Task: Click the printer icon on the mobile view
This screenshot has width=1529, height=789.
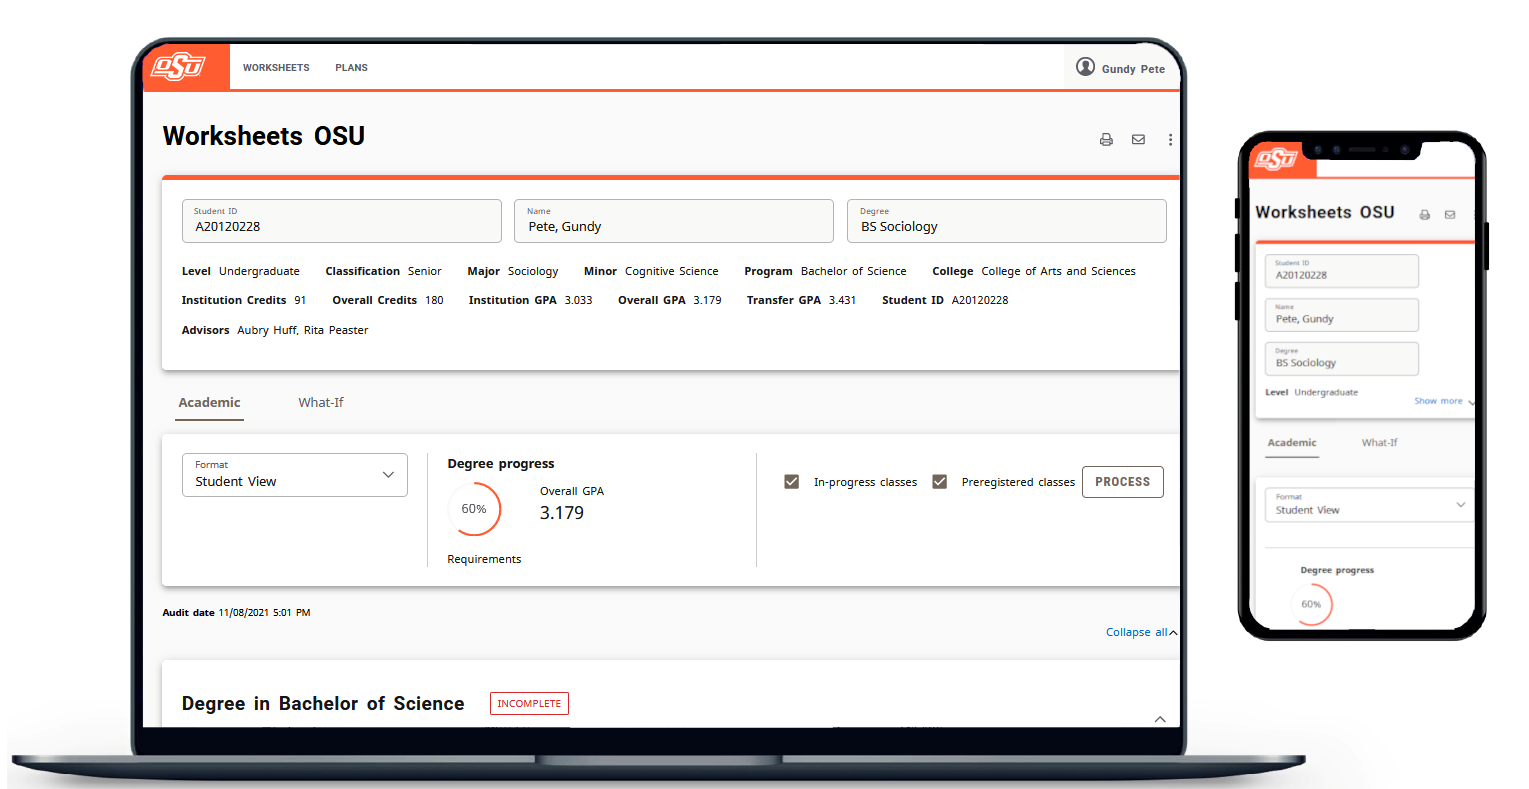Action: coord(1424,213)
